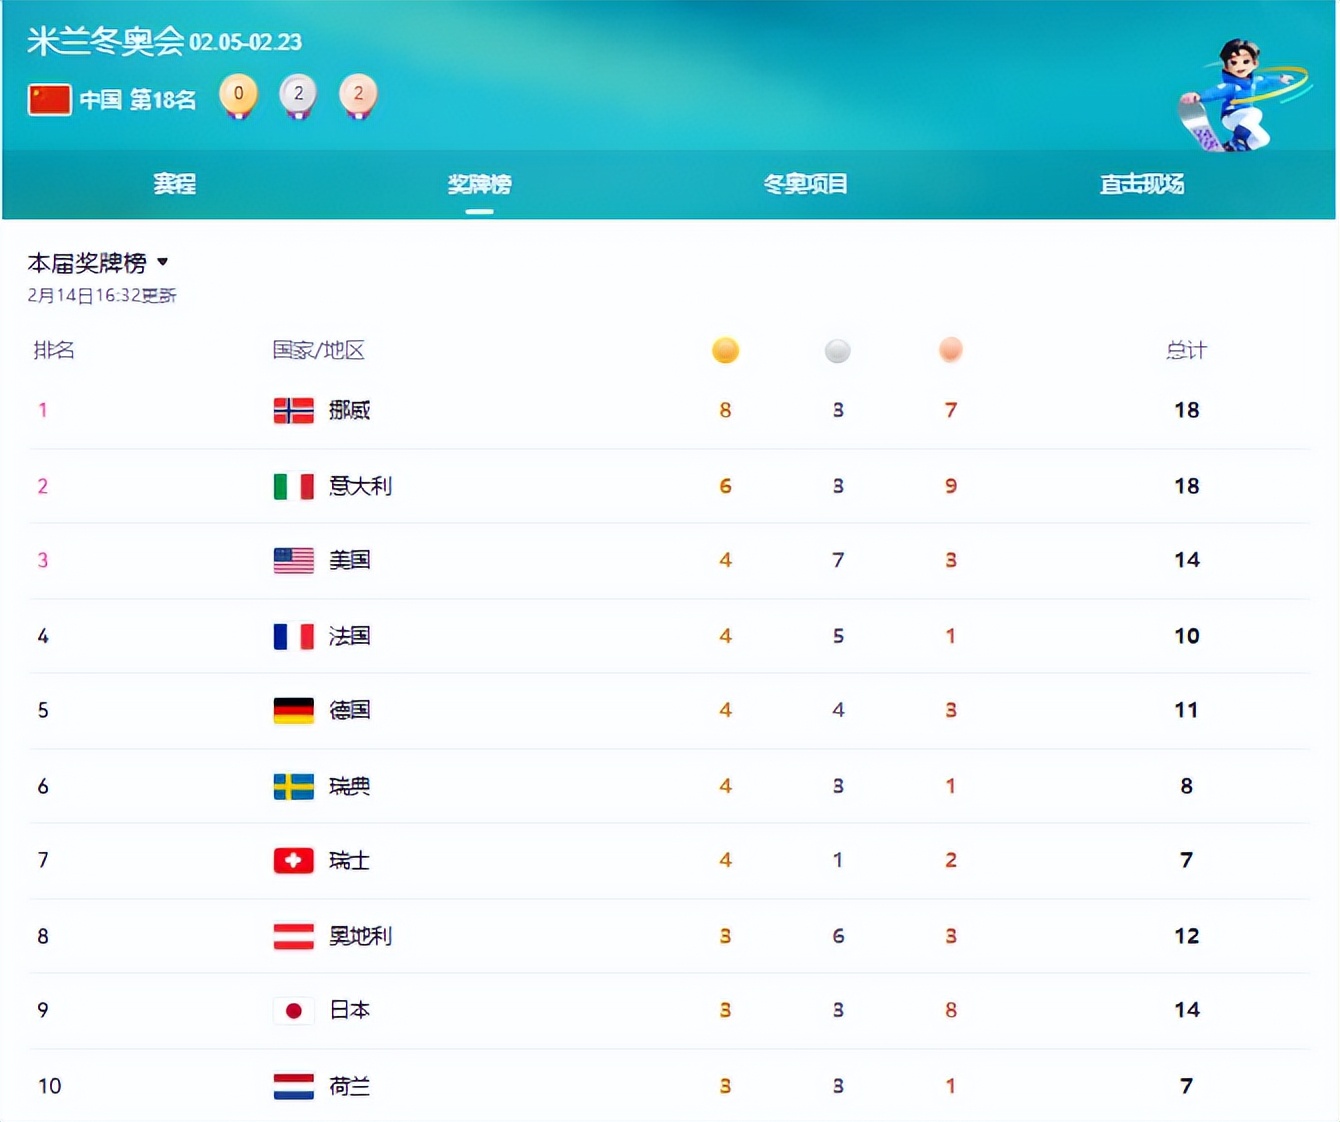The height and width of the screenshot is (1122, 1340).
Task: Expand the 本届奖牌榜 dropdown arrow
Action: 163,262
